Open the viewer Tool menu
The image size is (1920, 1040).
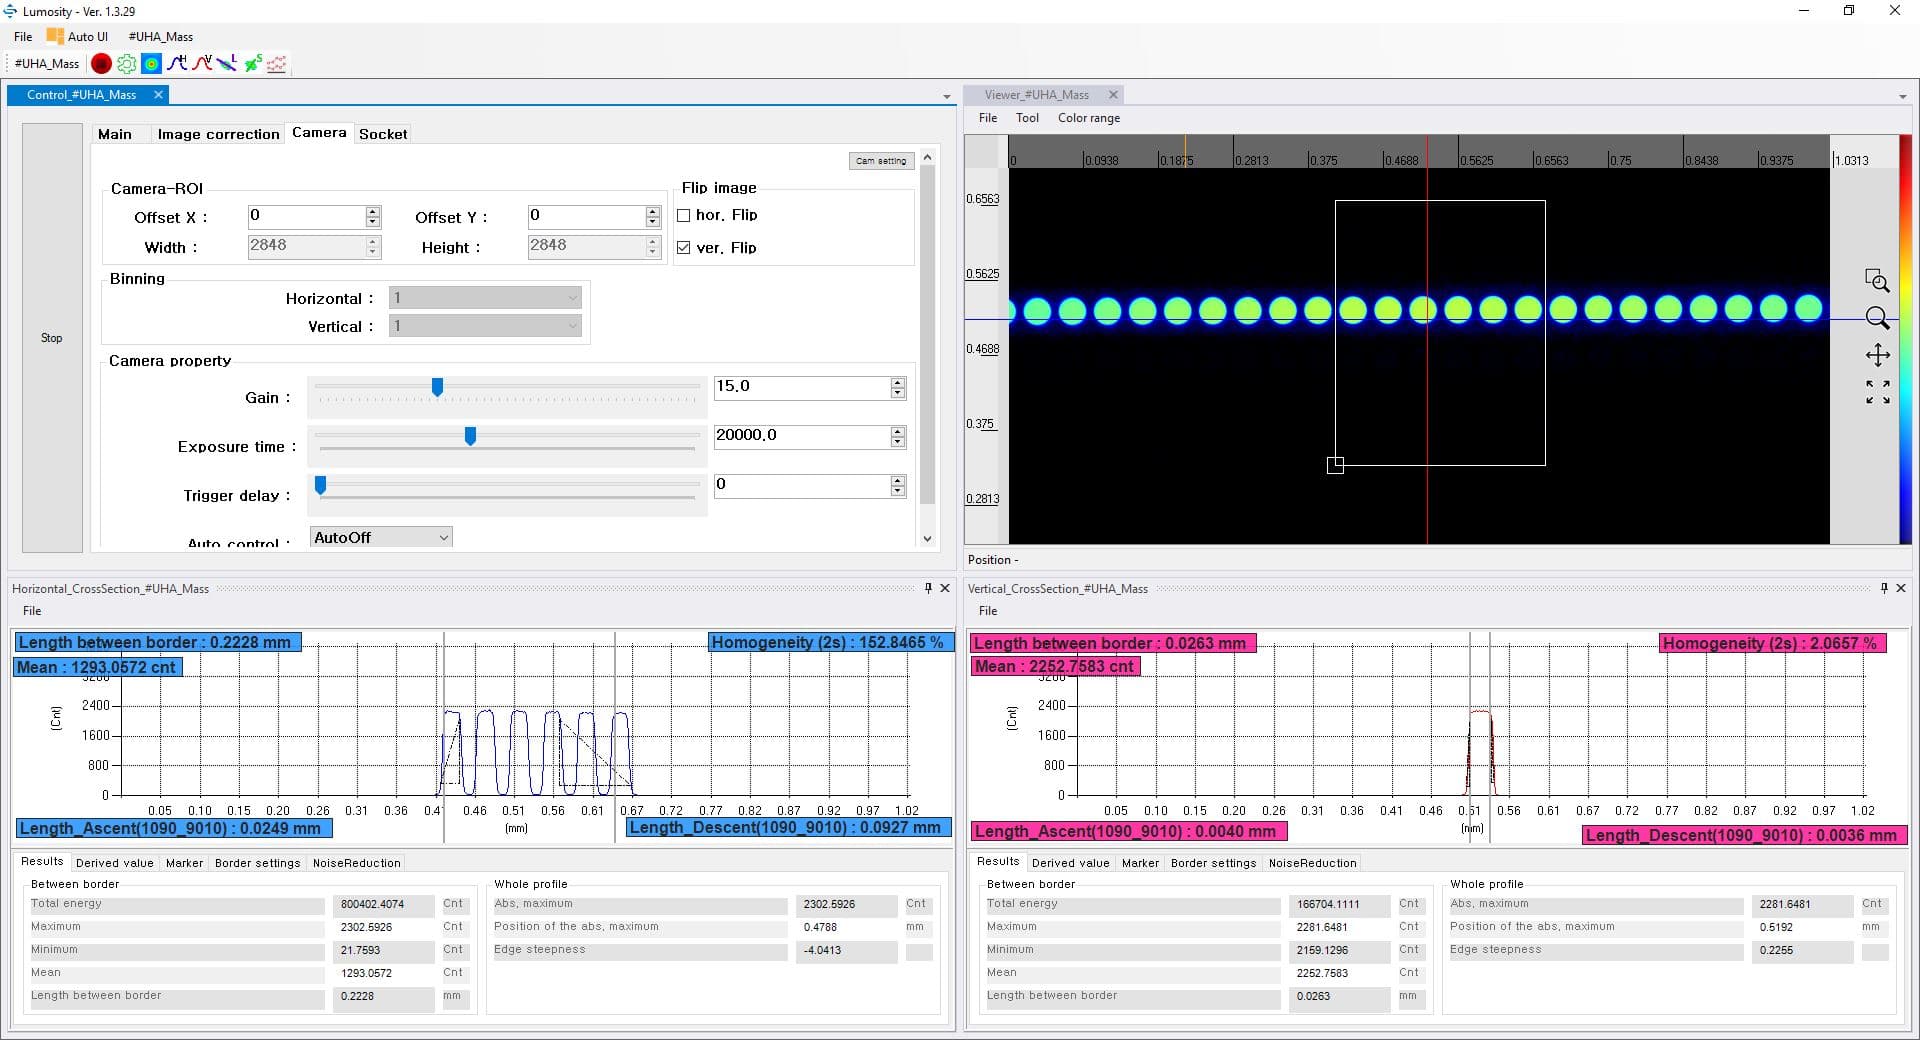[1027, 118]
